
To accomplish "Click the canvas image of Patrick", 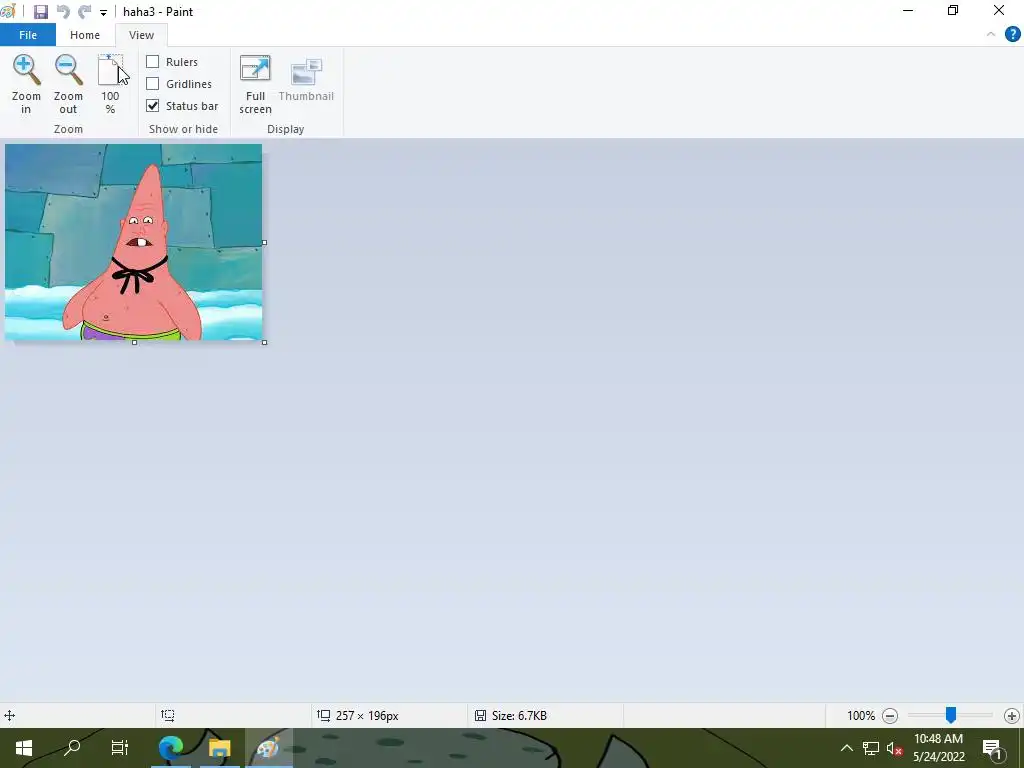I will 133,242.
